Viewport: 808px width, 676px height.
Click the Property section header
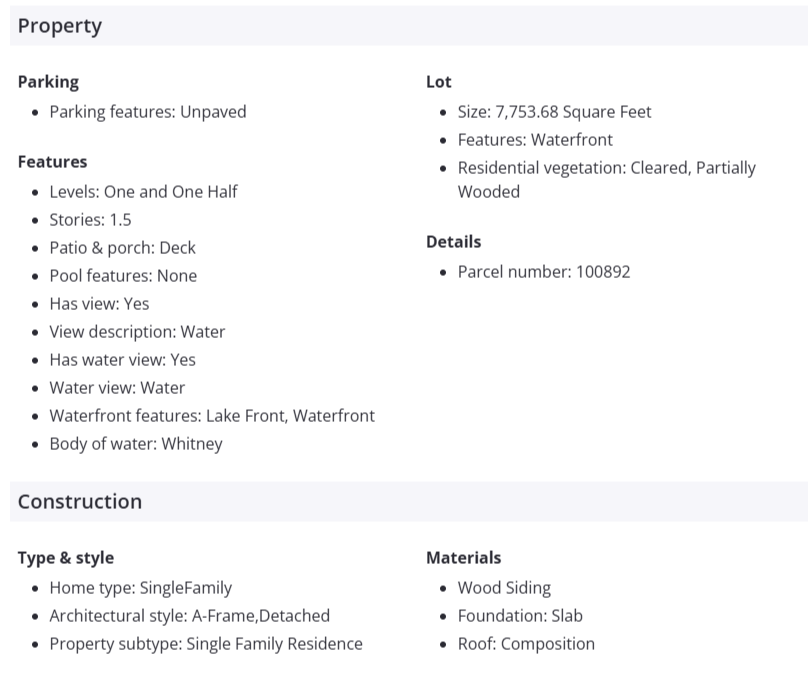pyautogui.click(x=60, y=26)
